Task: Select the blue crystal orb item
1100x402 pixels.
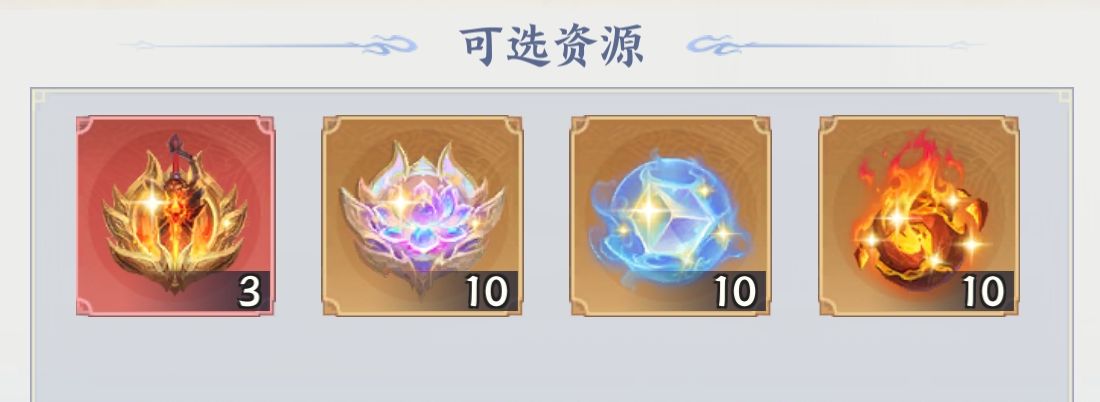Action: tap(670, 215)
